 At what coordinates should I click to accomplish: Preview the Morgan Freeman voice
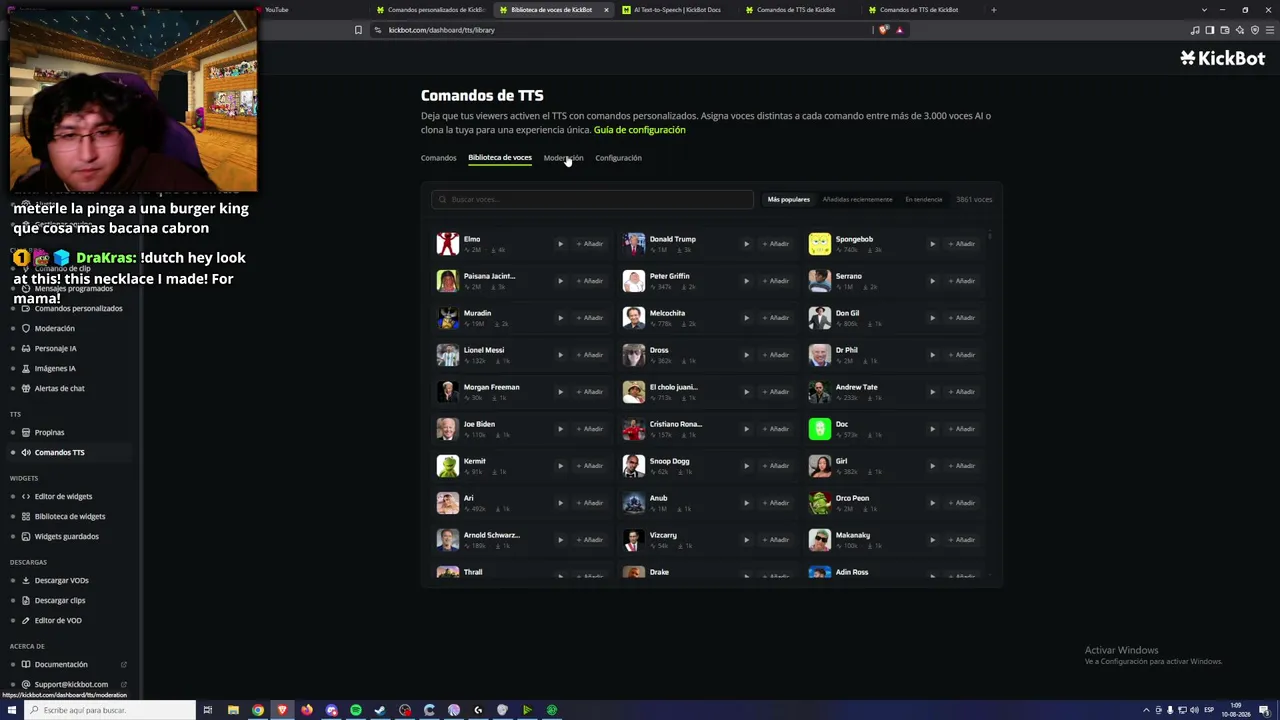(x=560, y=392)
